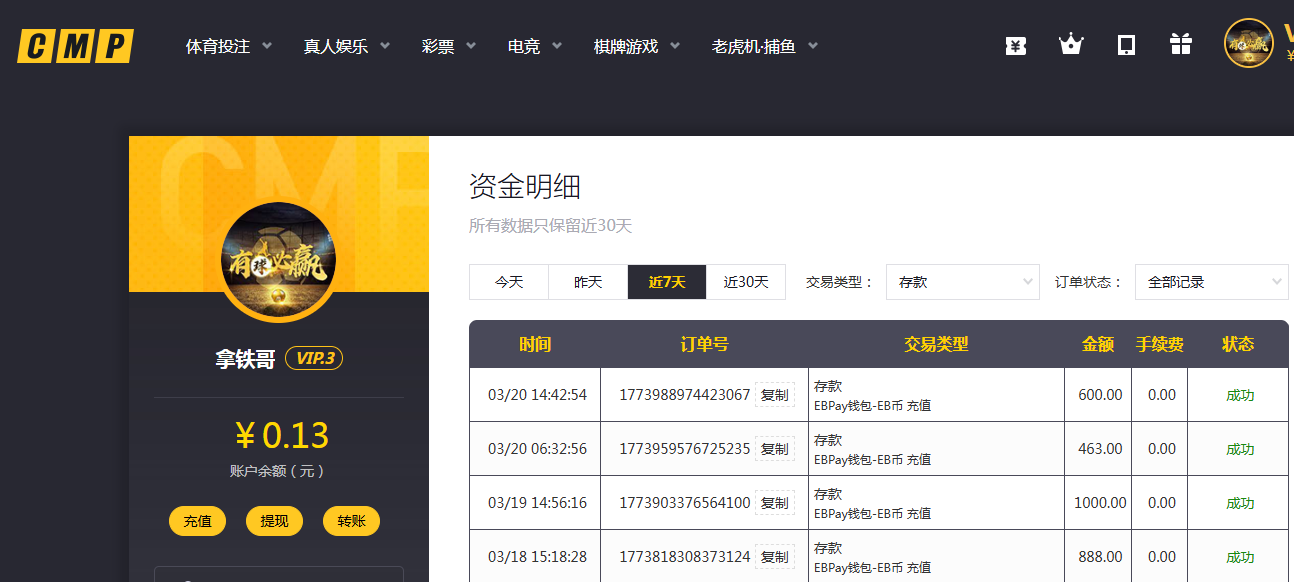Image resolution: width=1294 pixels, height=582 pixels.
Task: Click the mobile app tablet icon
Action: (1126, 45)
